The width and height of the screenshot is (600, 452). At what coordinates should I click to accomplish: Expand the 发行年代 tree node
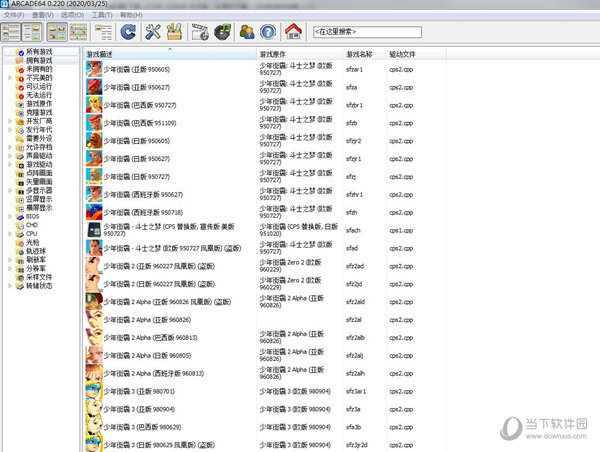tap(10, 130)
